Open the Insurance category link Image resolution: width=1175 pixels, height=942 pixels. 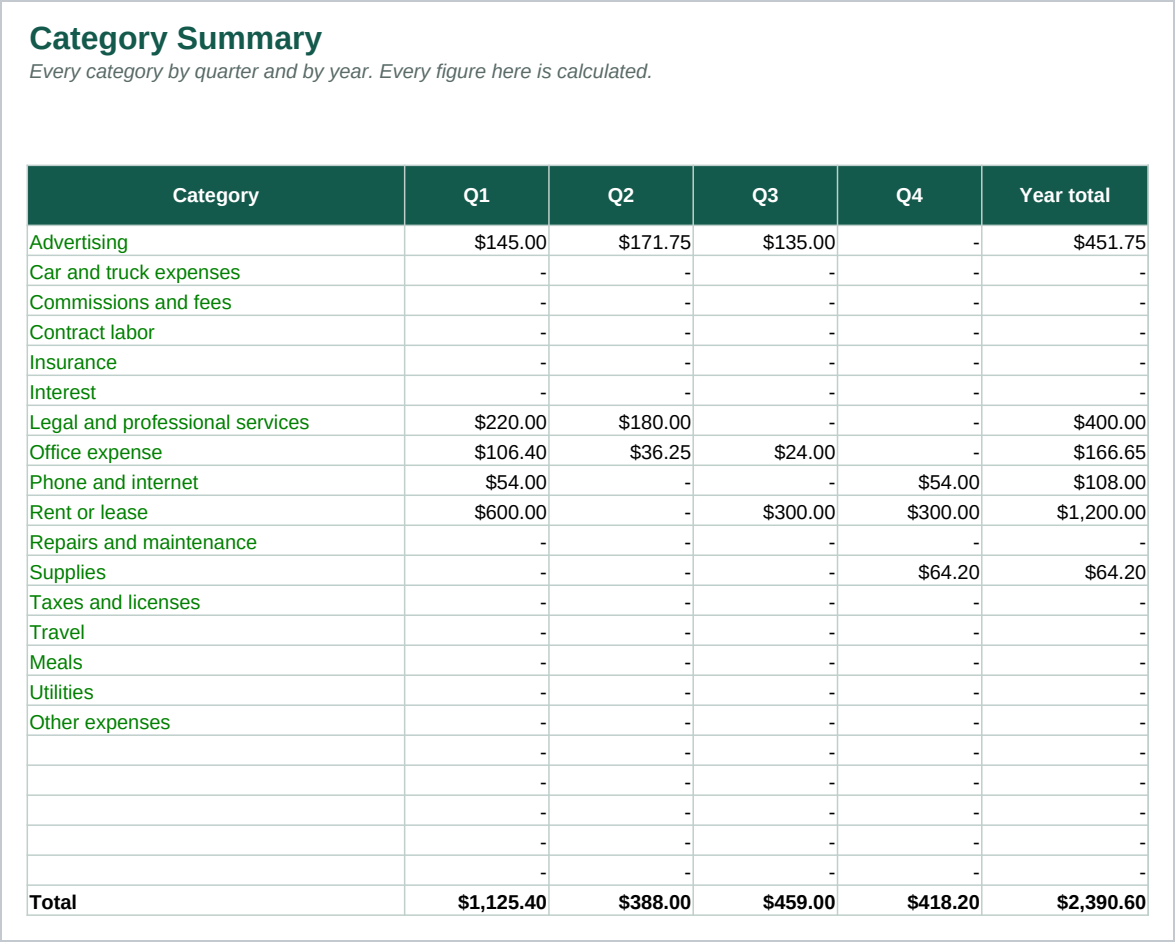(73, 363)
